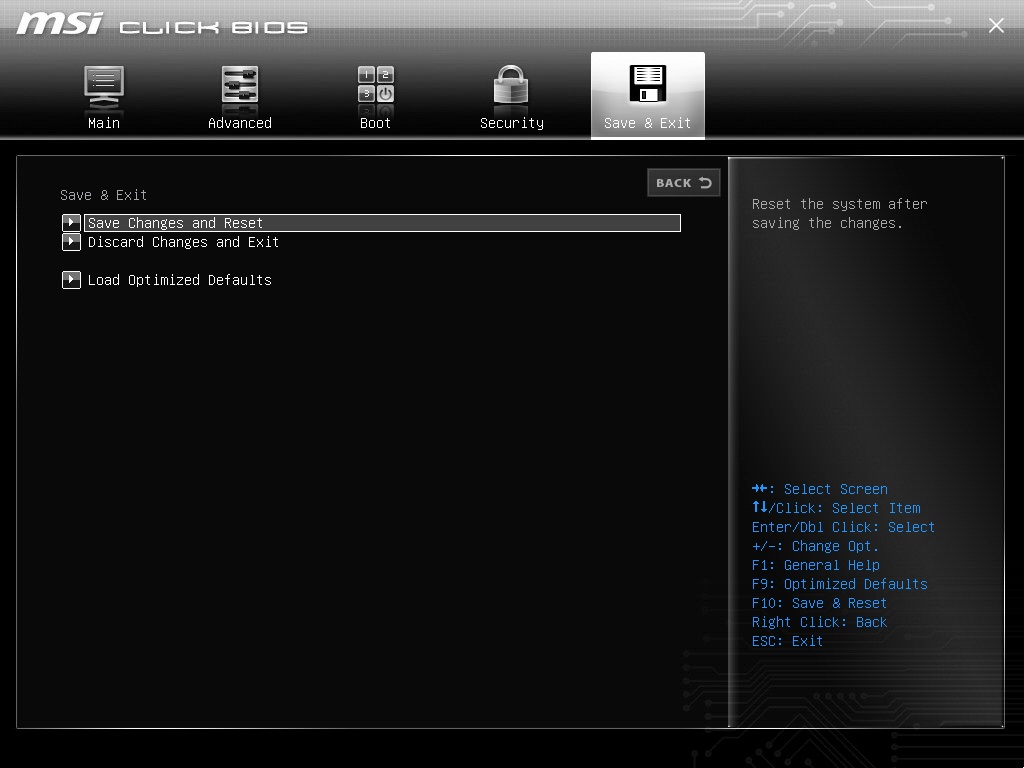Click the Main monitor icon
Image resolution: width=1024 pixels, height=768 pixels.
(x=104, y=86)
